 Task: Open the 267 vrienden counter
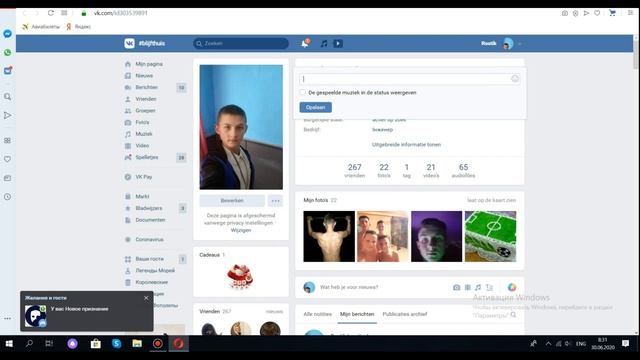coord(354,170)
